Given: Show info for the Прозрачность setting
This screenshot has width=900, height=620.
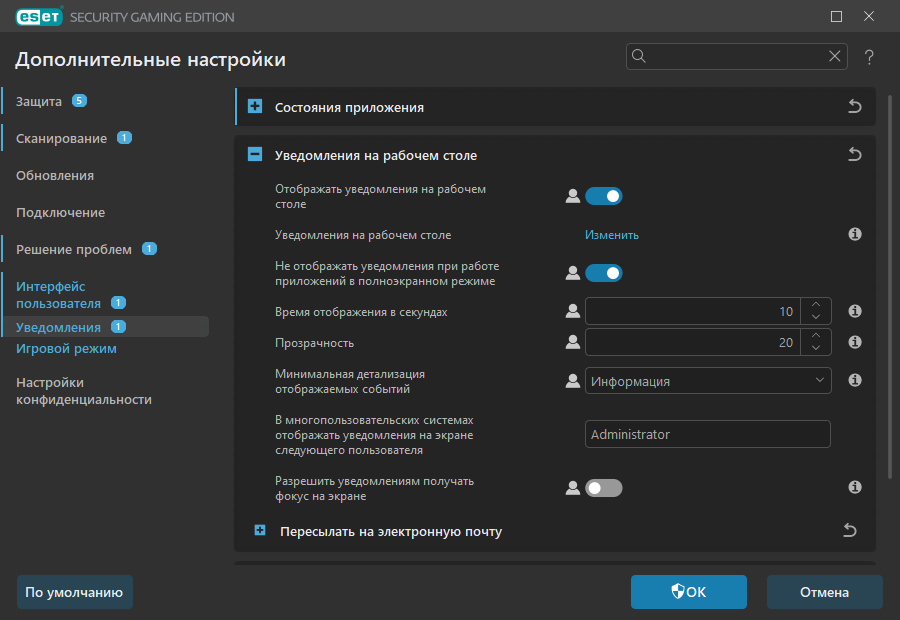Looking at the screenshot, I should [x=855, y=342].
